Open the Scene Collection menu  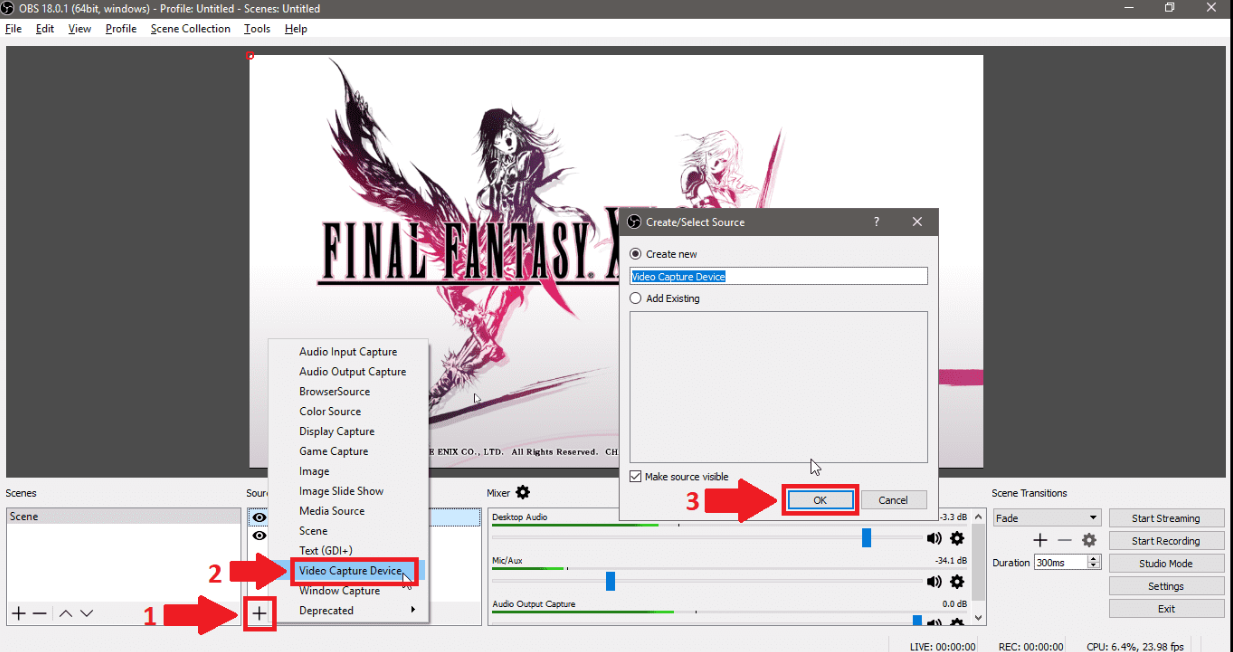pyautogui.click(x=191, y=29)
